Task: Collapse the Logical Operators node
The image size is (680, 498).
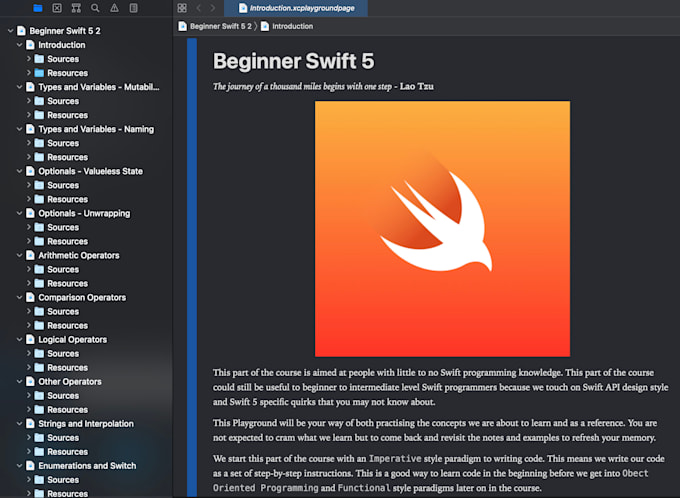Action: tap(19, 339)
